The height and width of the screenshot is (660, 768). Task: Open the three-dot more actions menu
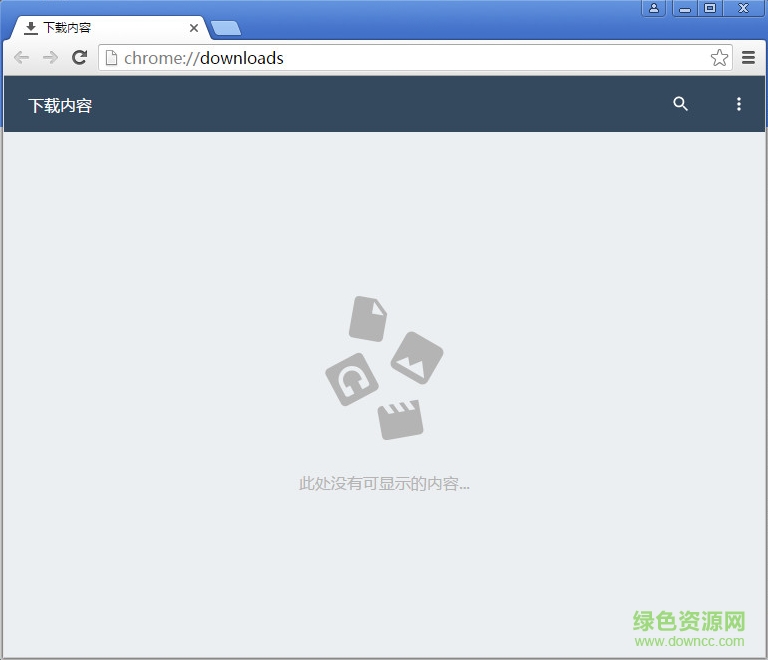point(739,104)
